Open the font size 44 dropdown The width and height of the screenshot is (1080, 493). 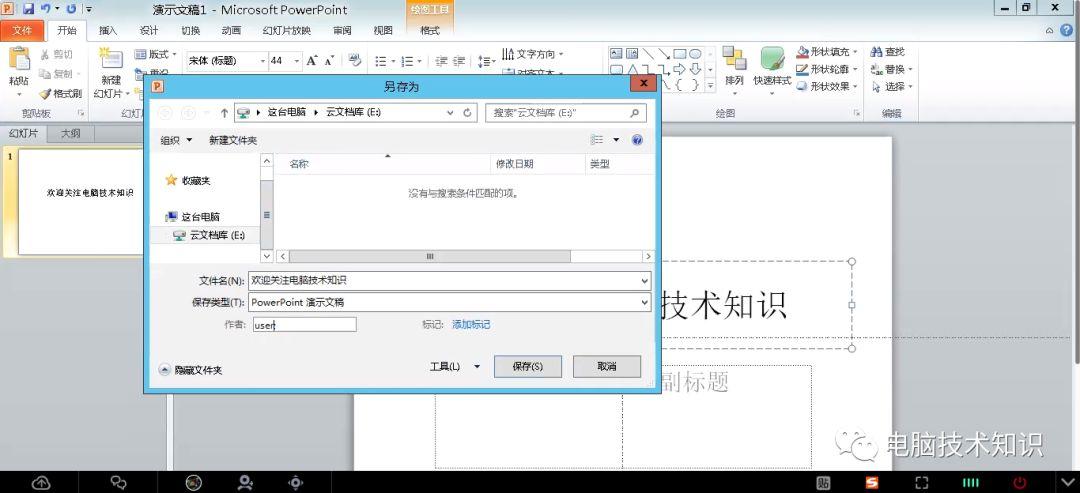pos(297,61)
